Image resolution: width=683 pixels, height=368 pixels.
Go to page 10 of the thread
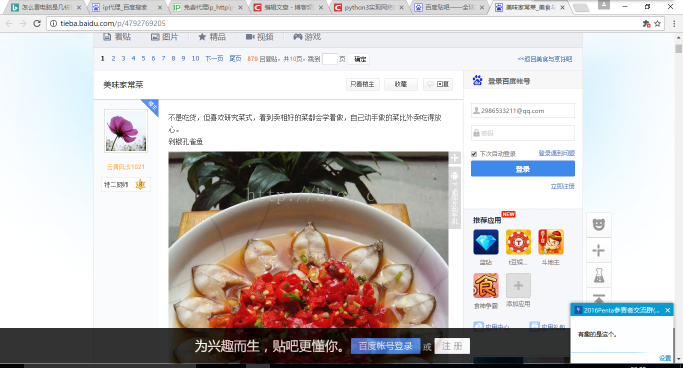pos(195,58)
